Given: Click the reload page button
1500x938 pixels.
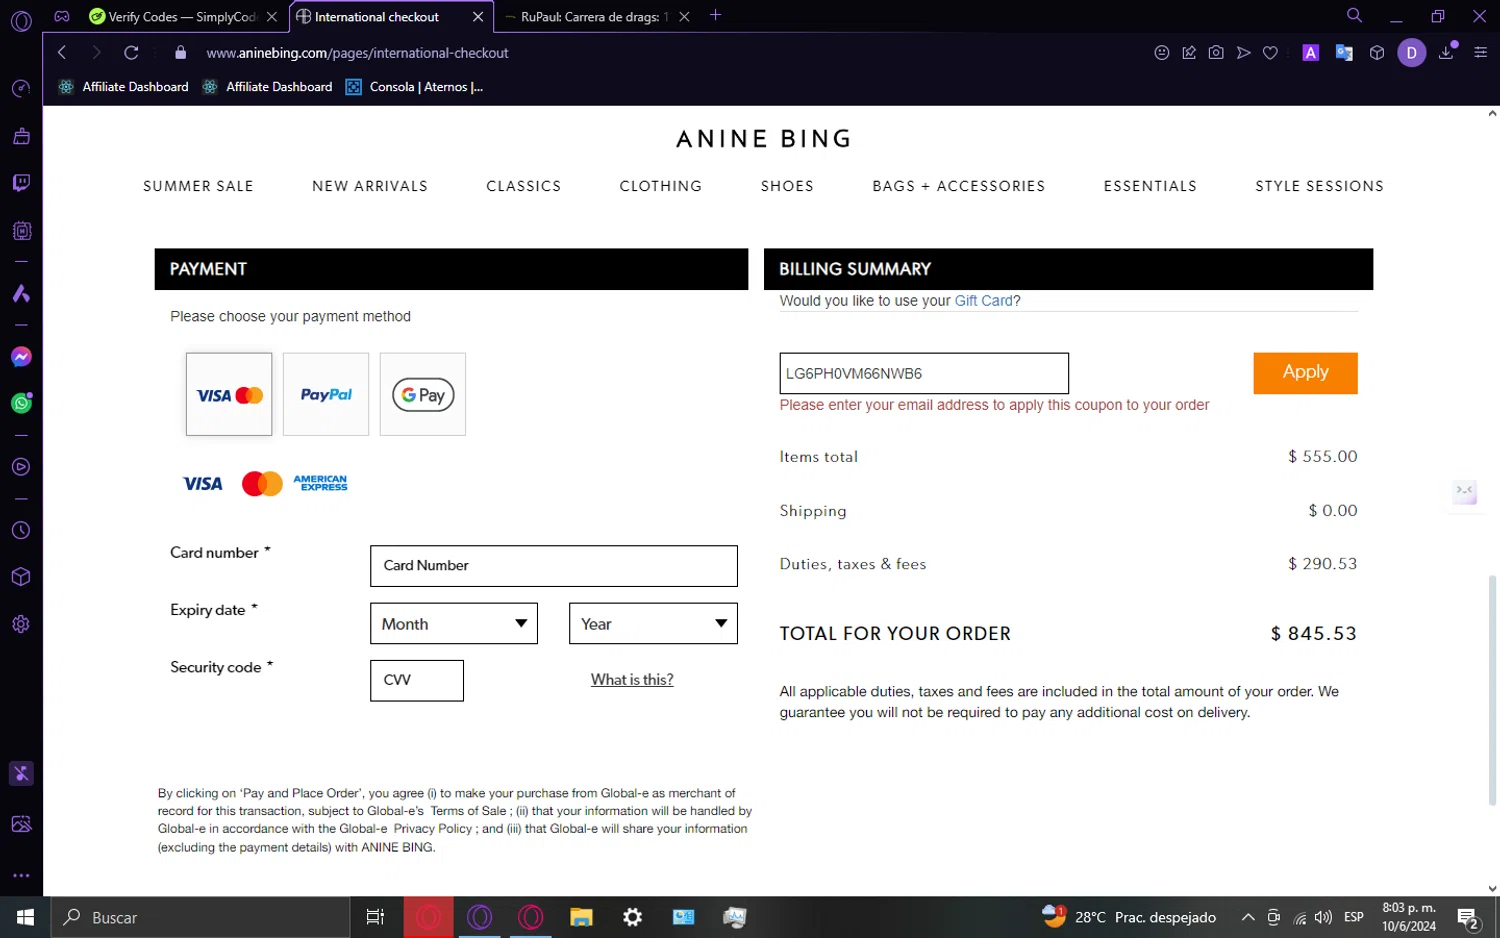Looking at the screenshot, I should 131,53.
